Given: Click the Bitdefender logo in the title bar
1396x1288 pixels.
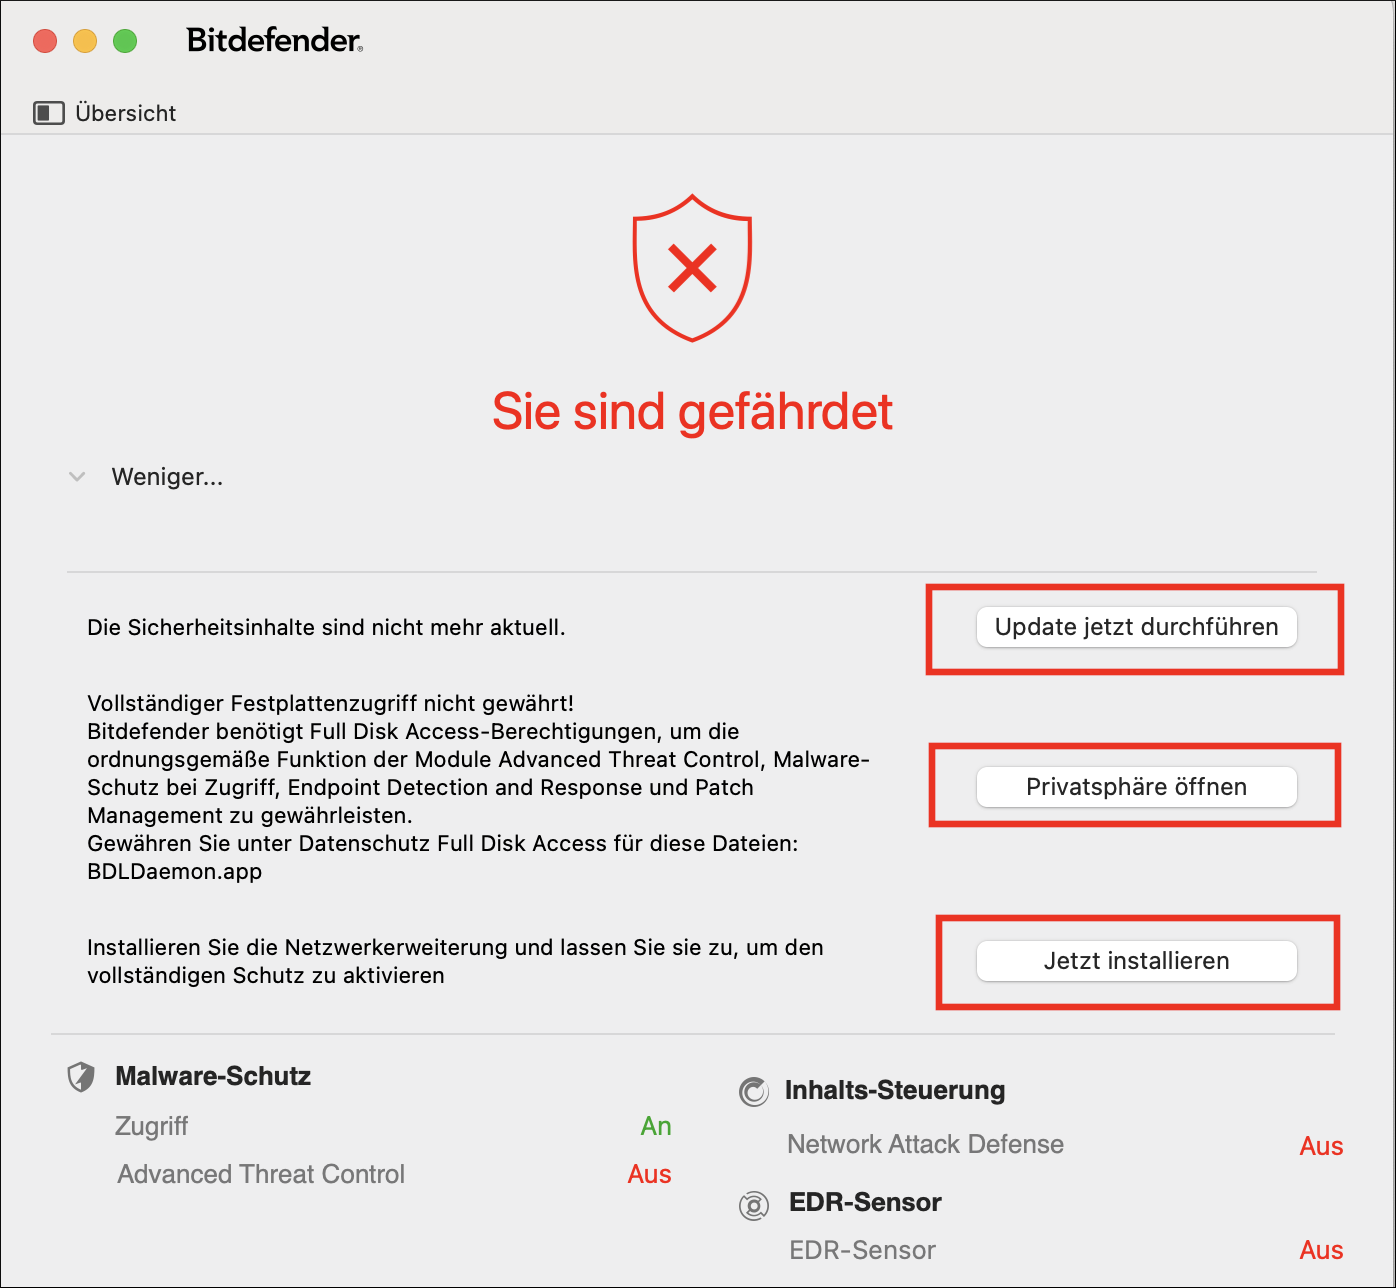Looking at the screenshot, I should coord(275,40).
